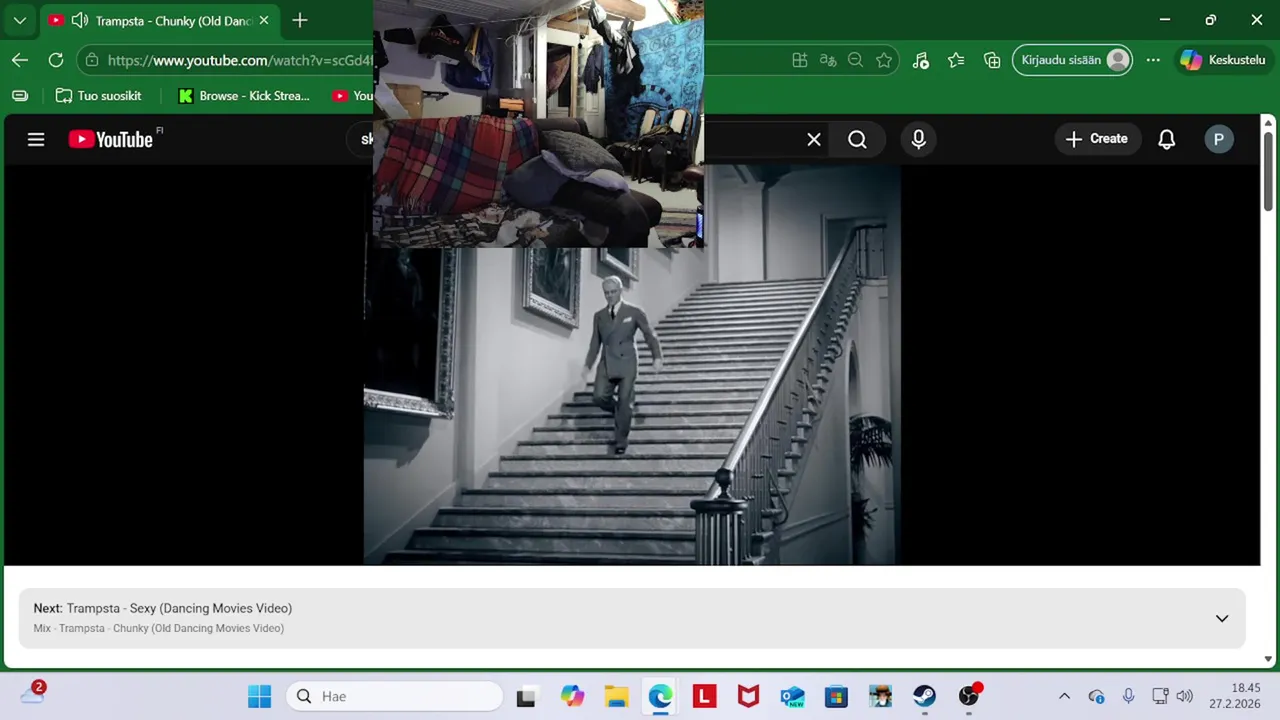Open the Windows Start menu

[260, 696]
